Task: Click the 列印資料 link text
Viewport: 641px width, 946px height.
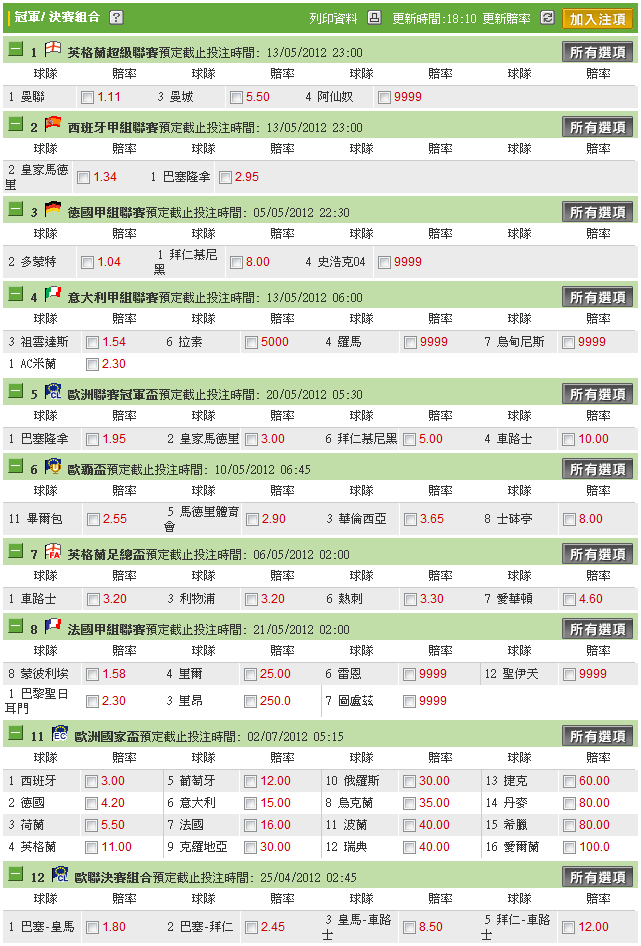Action: [x=333, y=19]
